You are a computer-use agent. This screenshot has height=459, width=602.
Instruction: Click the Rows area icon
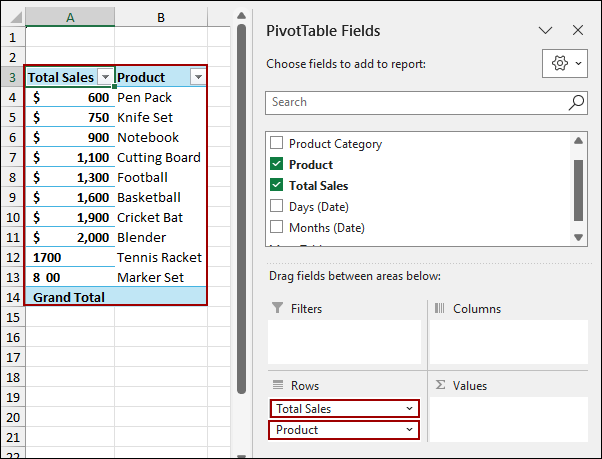pos(278,385)
